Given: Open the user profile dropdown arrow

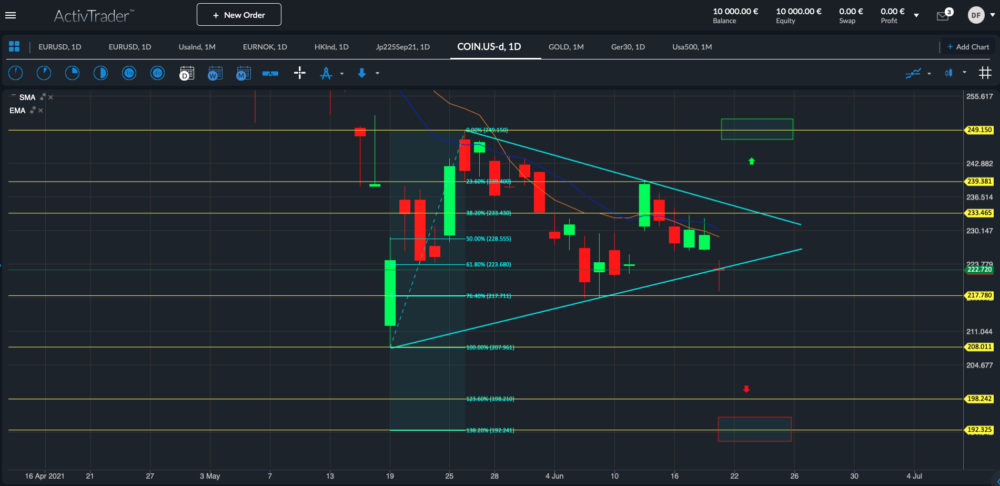Looking at the screenshot, I should [x=992, y=15].
